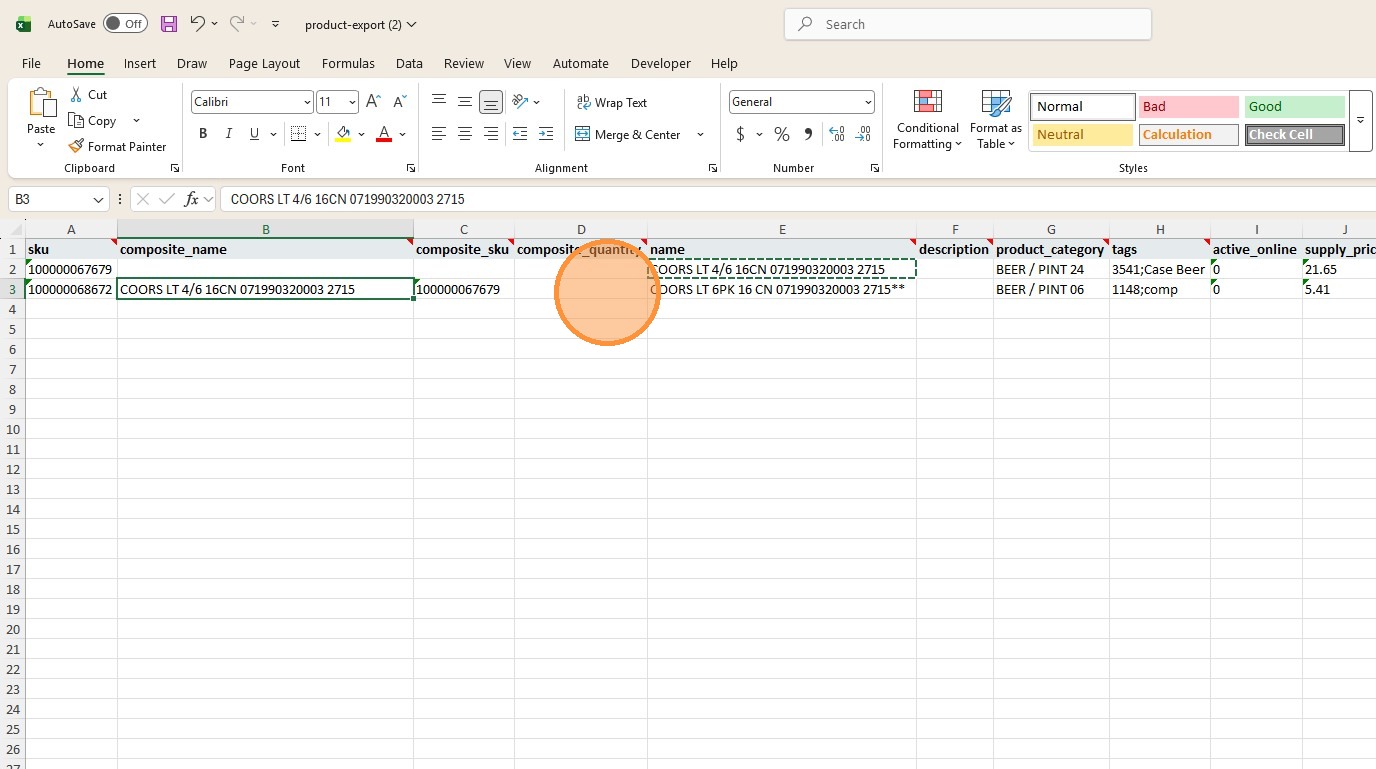1376x769 pixels.
Task: Open Customize Quick Access Toolbar dropdown
Action: coord(275,24)
